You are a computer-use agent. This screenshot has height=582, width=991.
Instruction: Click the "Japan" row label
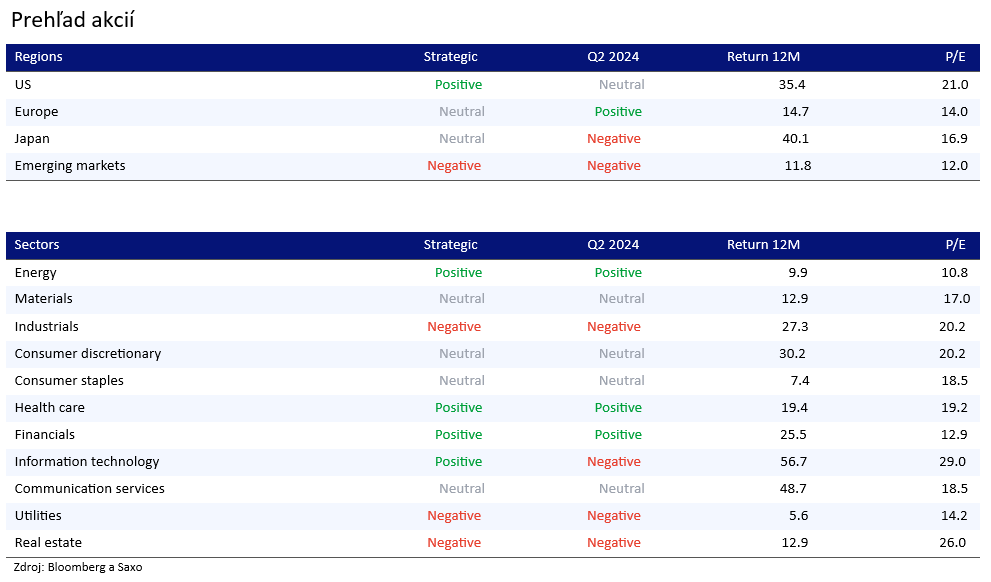tap(32, 139)
